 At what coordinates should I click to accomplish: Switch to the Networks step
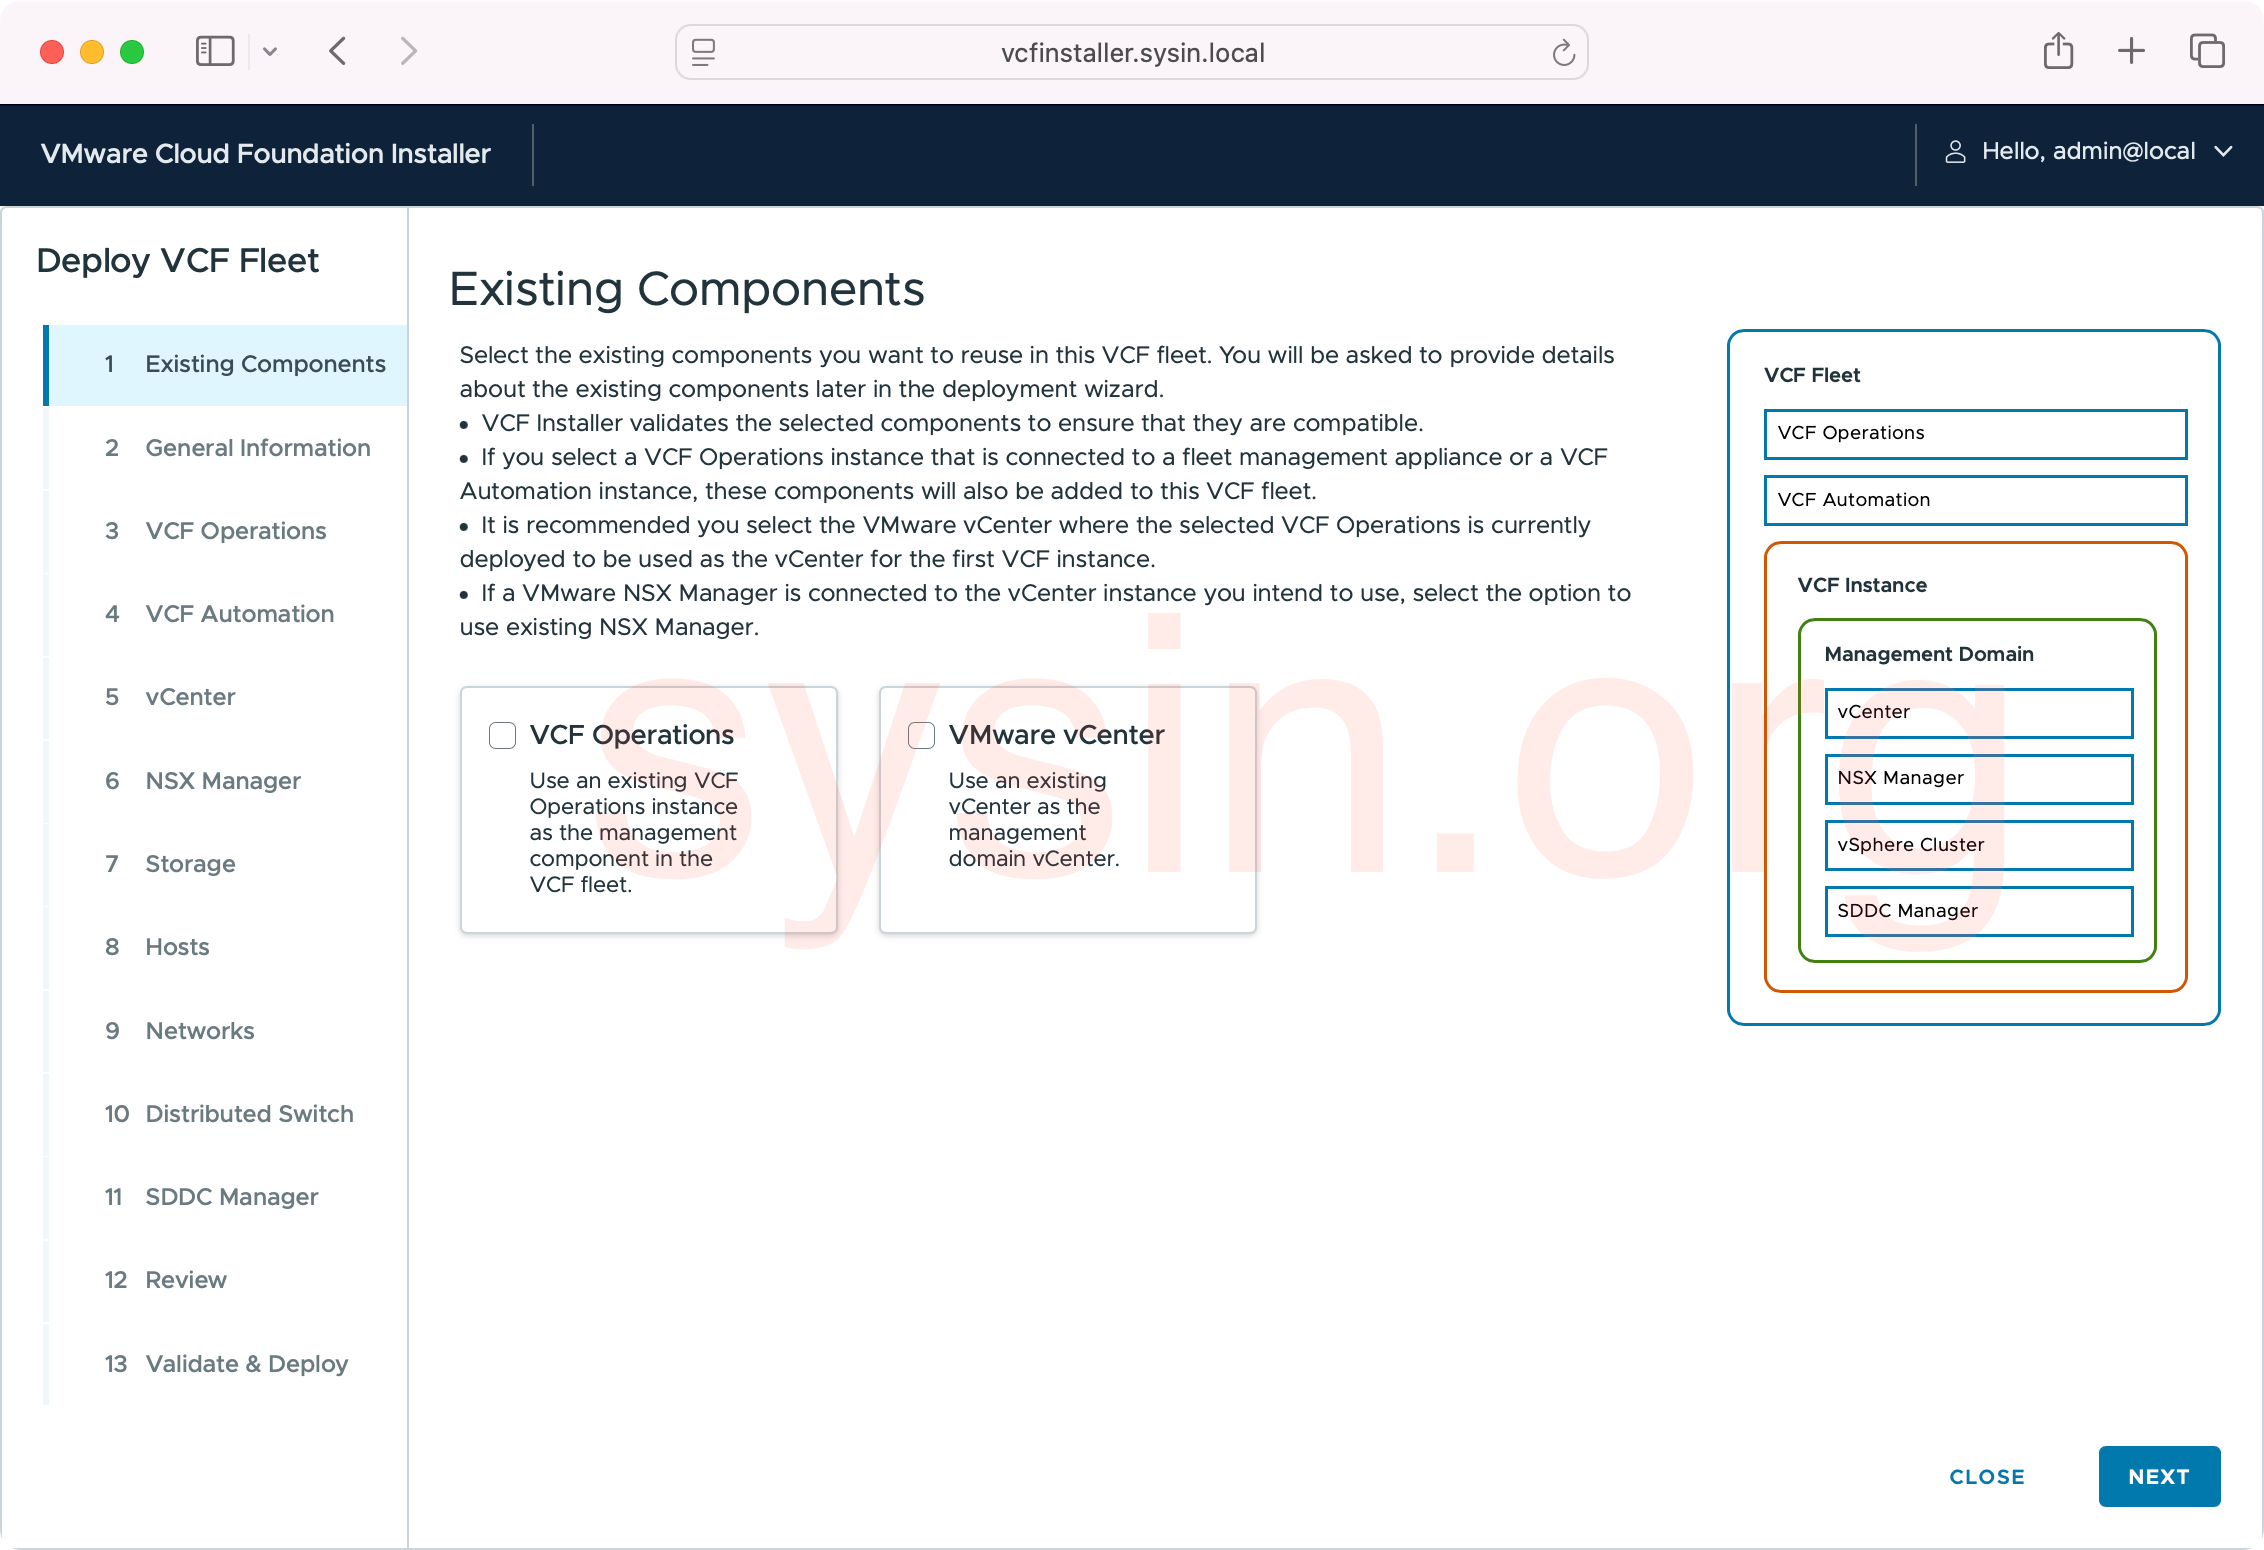[x=199, y=1030]
